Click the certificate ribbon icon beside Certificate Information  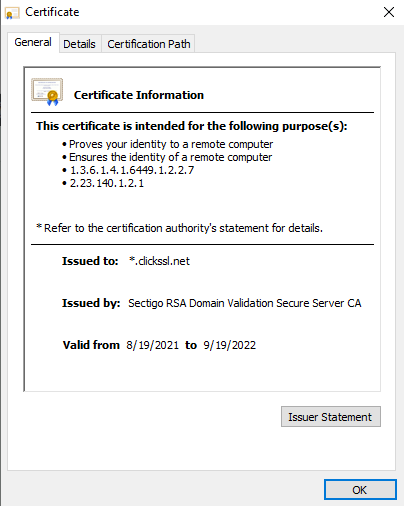tap(47, 92)
